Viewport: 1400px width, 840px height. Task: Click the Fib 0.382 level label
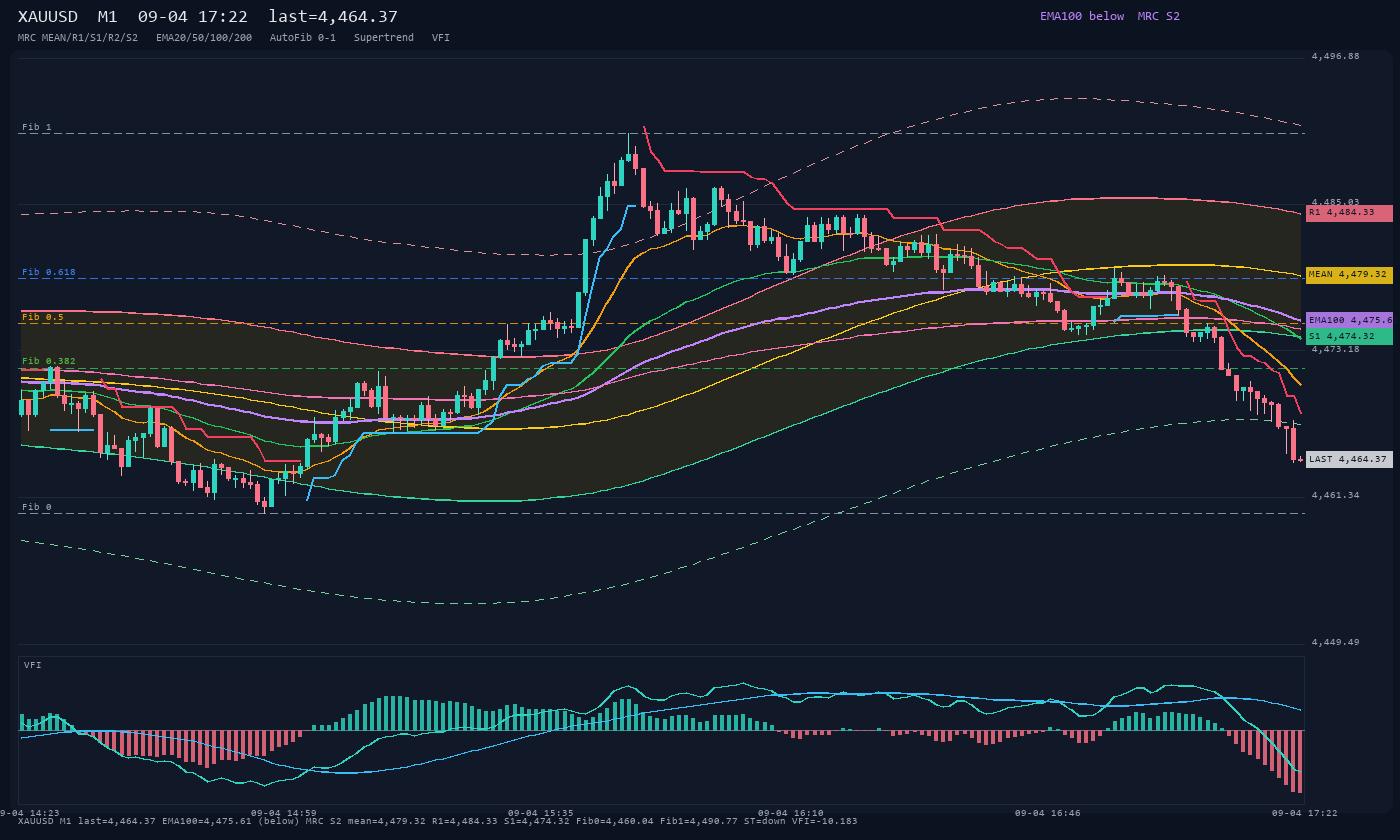pyautogui.click(x=49, y=361)
